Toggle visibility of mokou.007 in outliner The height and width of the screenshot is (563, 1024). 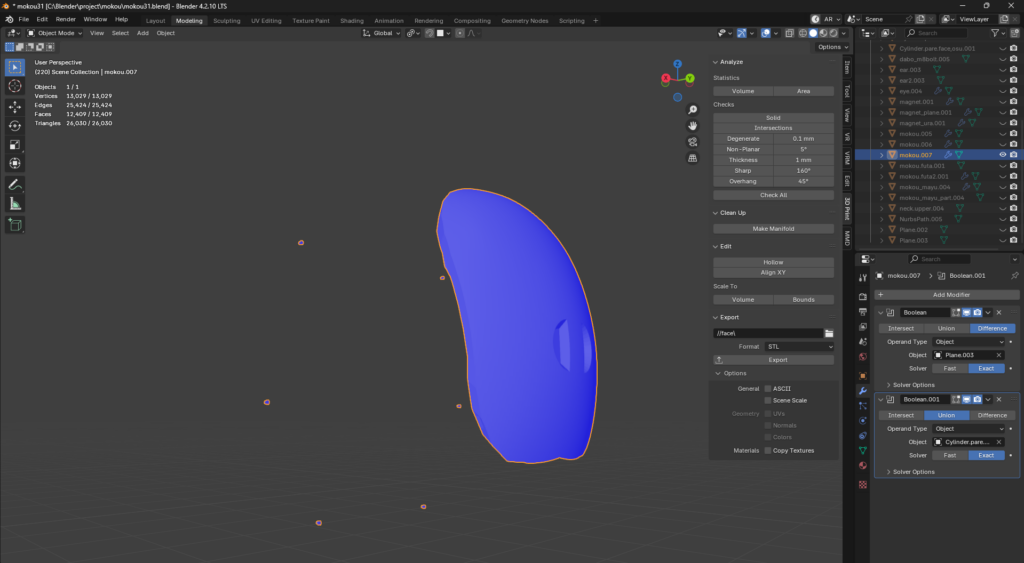click(x=1002, y=155)
